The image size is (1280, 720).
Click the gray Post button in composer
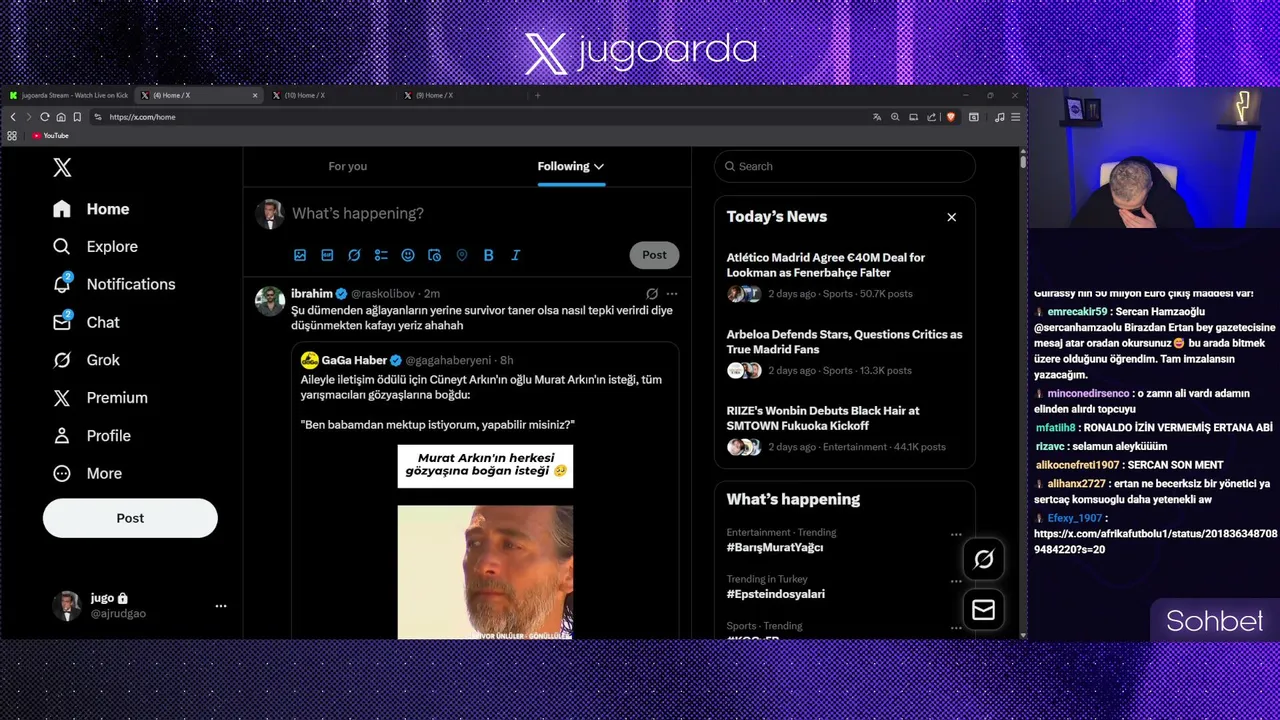click(654, 255)
